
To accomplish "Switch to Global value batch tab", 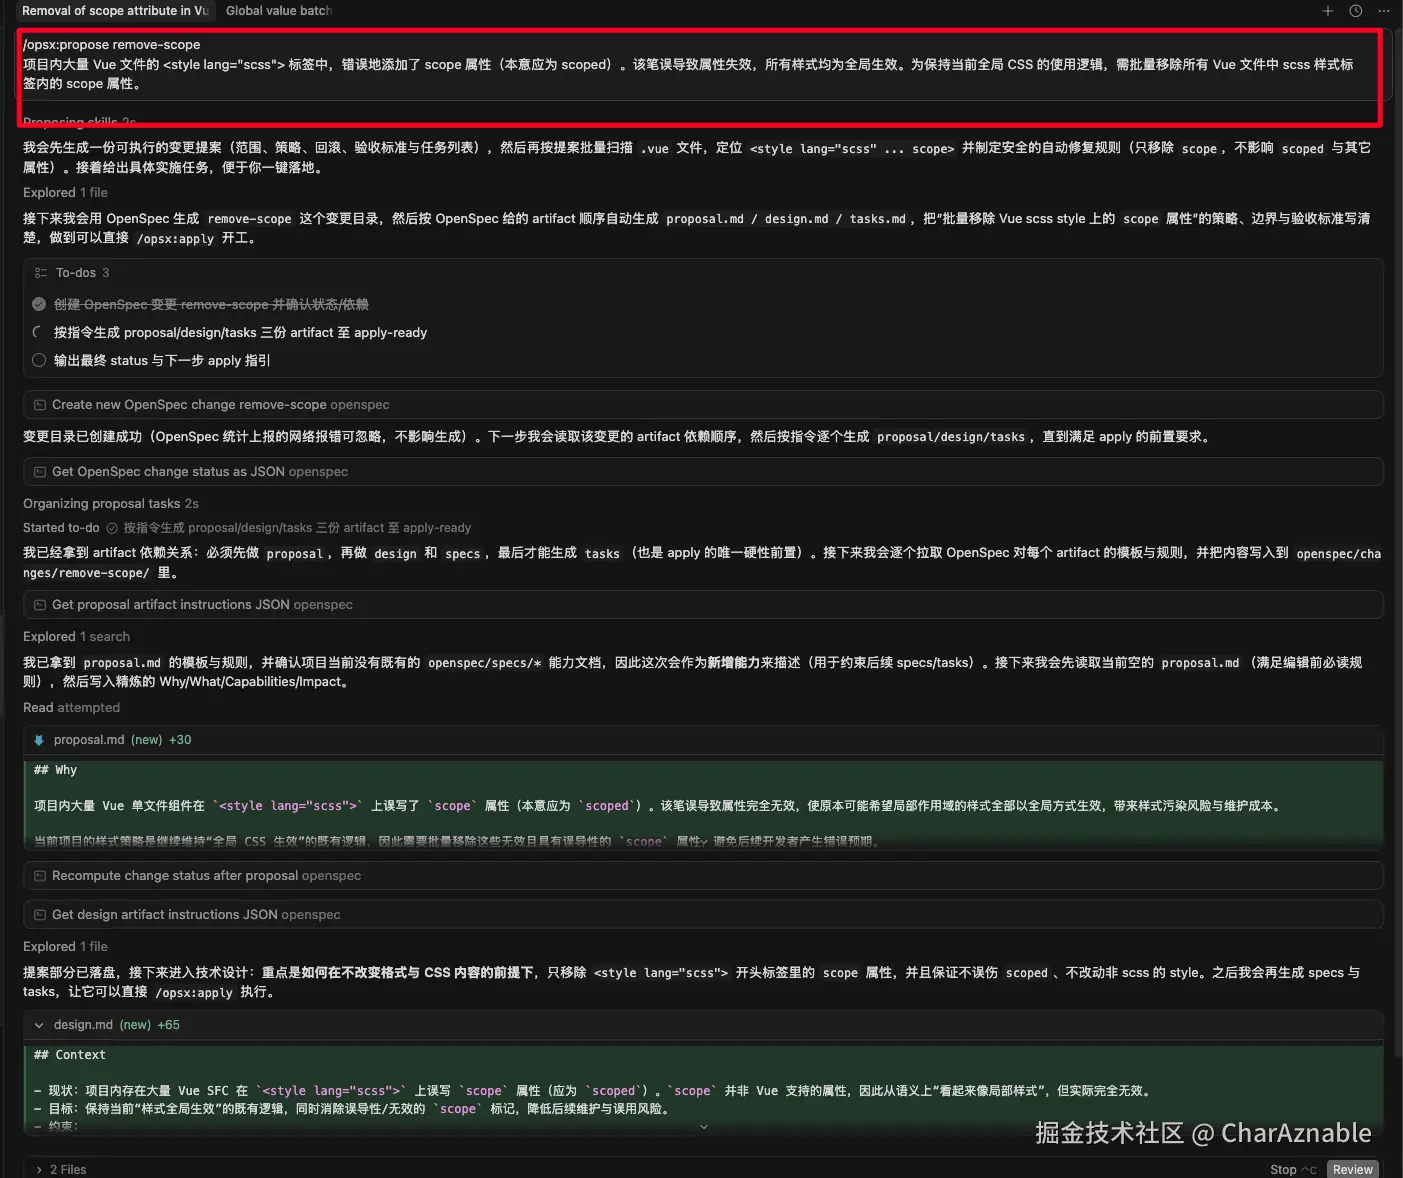I will 278,11.
